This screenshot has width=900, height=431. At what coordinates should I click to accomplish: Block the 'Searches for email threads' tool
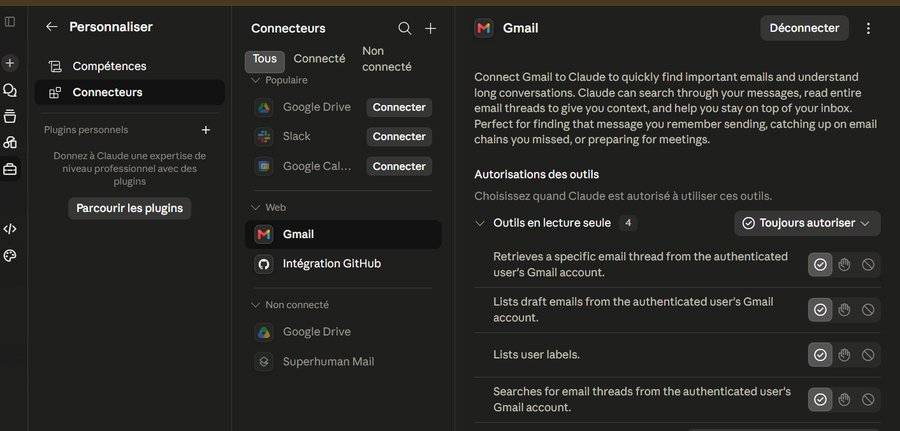[868, 399]
